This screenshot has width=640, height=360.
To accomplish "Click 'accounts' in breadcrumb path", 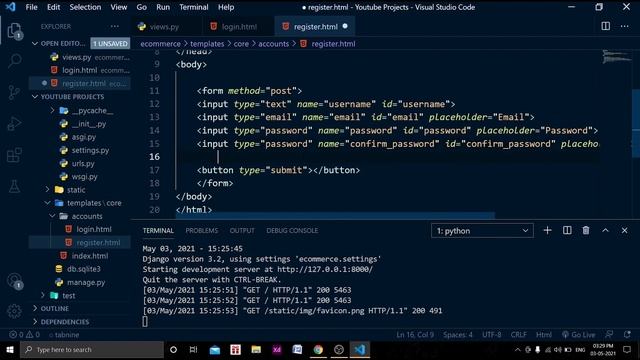I will (x=273, y=44).
